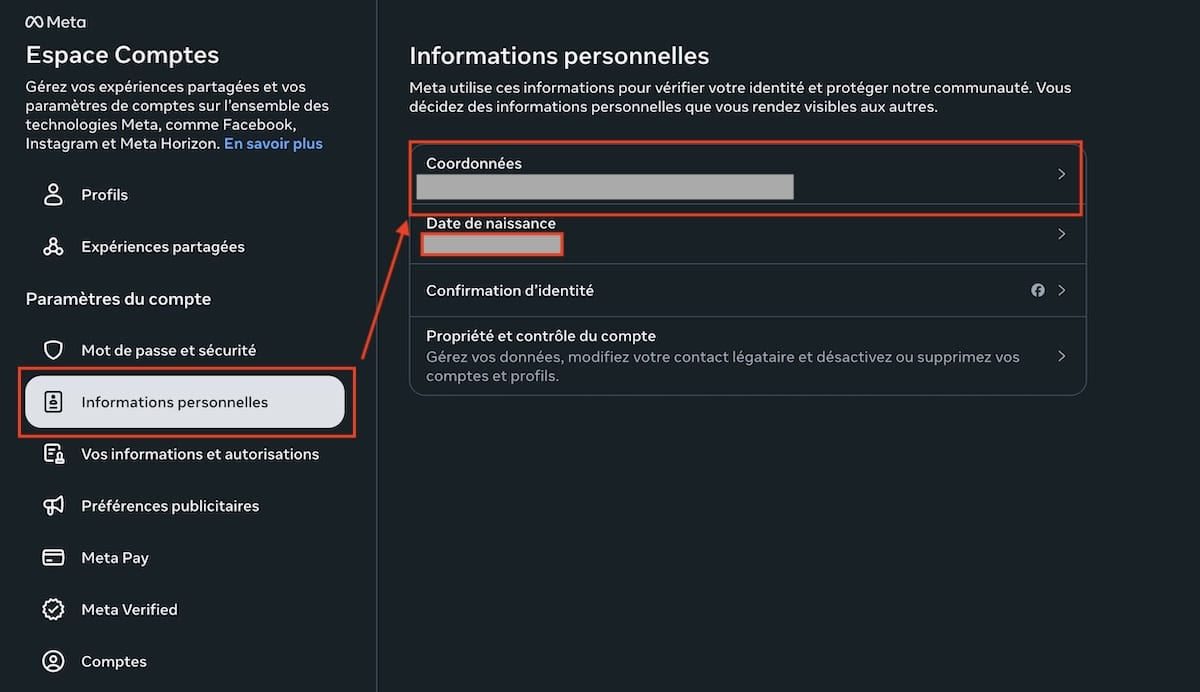Click the ID card icon for Informations personnelles
The height and width of the screenshot is (692, 1200).
[x=53, y=402]
